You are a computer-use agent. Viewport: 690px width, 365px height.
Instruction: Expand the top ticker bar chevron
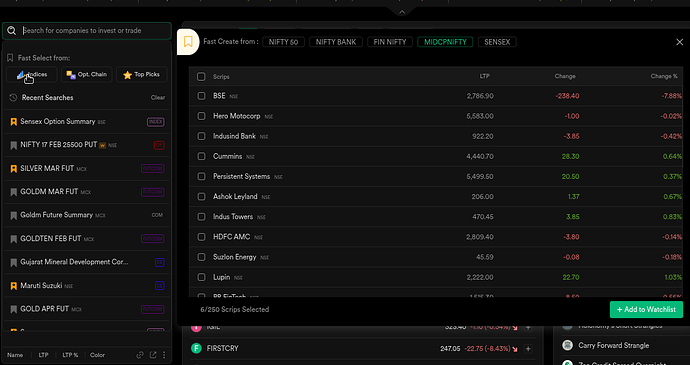click(402, 12)
